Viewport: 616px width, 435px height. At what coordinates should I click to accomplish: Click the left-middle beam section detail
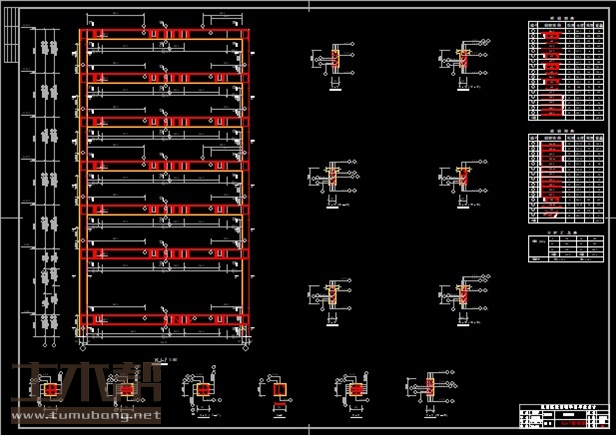click(333, 179)
